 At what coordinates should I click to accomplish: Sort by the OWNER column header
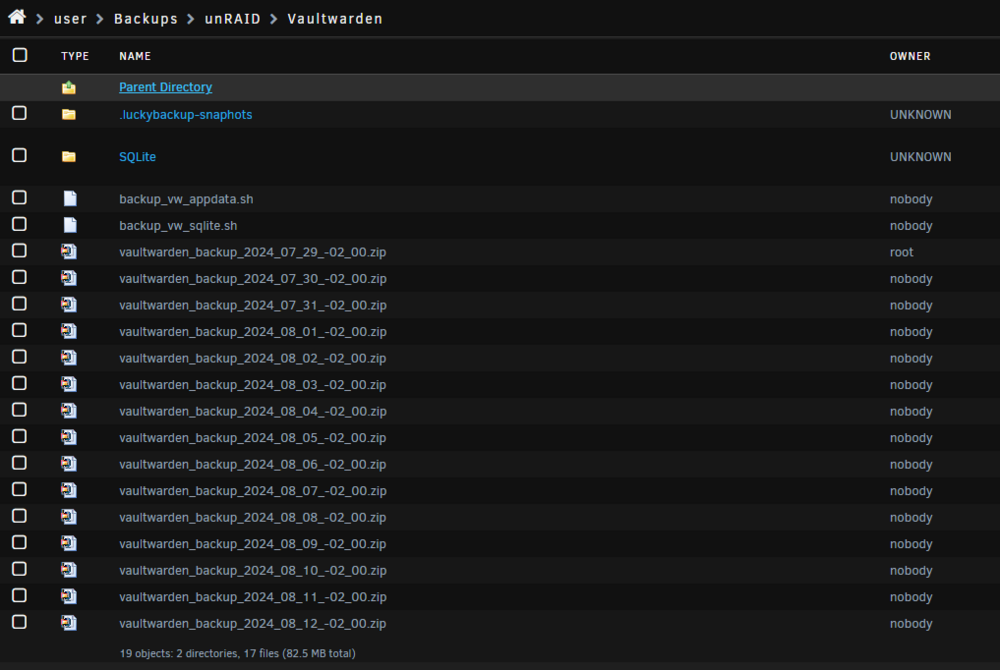910,56
